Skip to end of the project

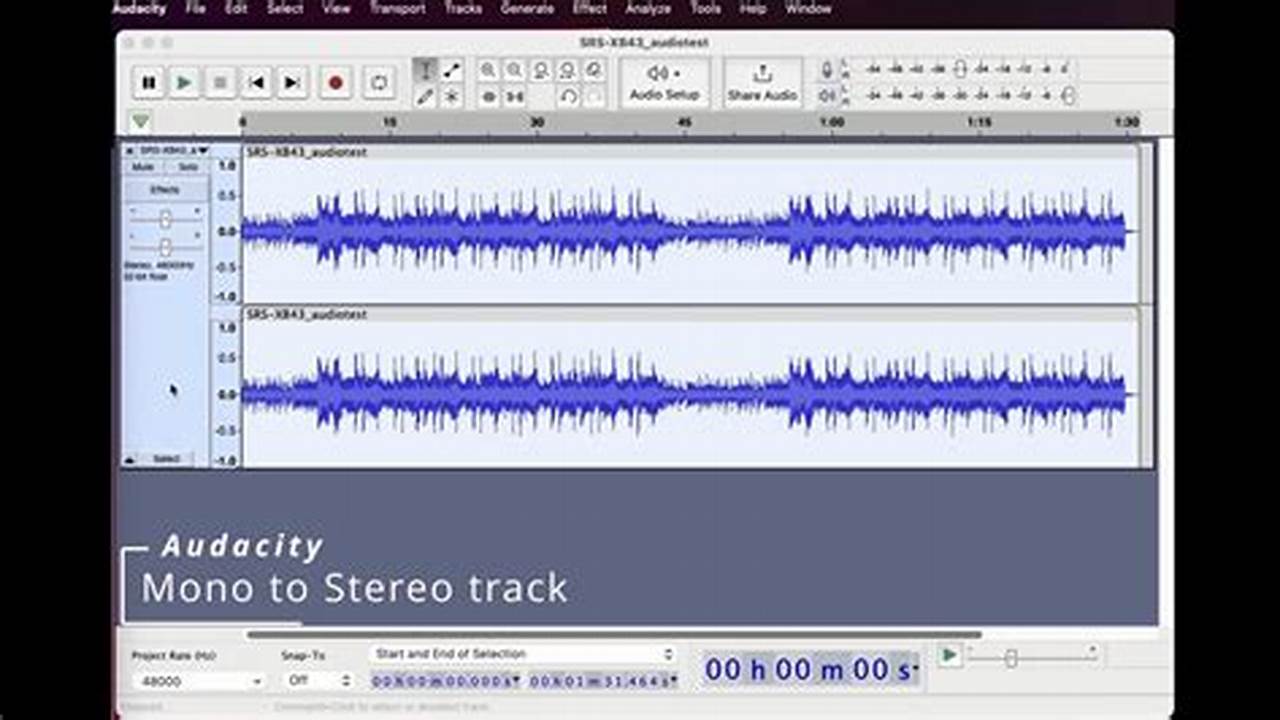[292, 83]
